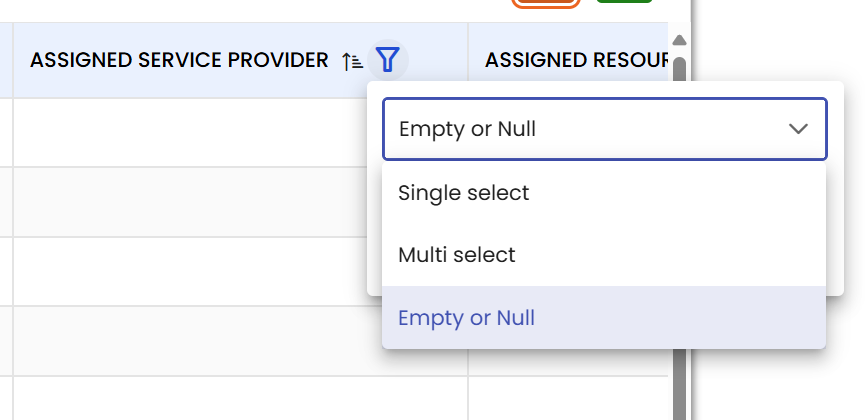Click the filter funnel icon in Assigned Service Provider

click(x=388, y=61)
